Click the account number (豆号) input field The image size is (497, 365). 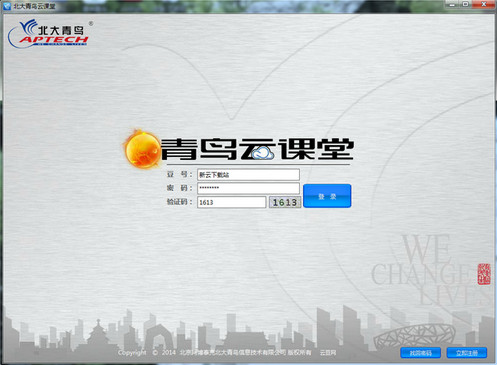(x=248, y=175)
